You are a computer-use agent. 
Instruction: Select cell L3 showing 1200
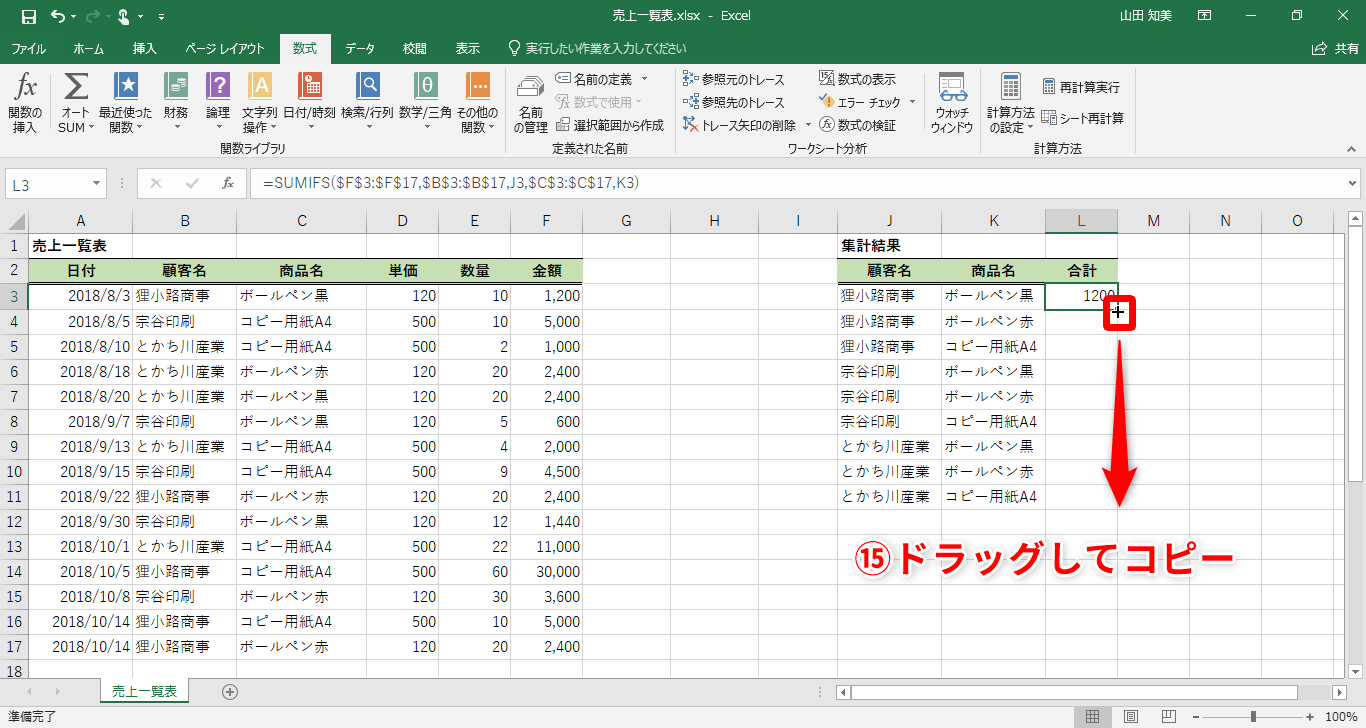[1081, 296]
